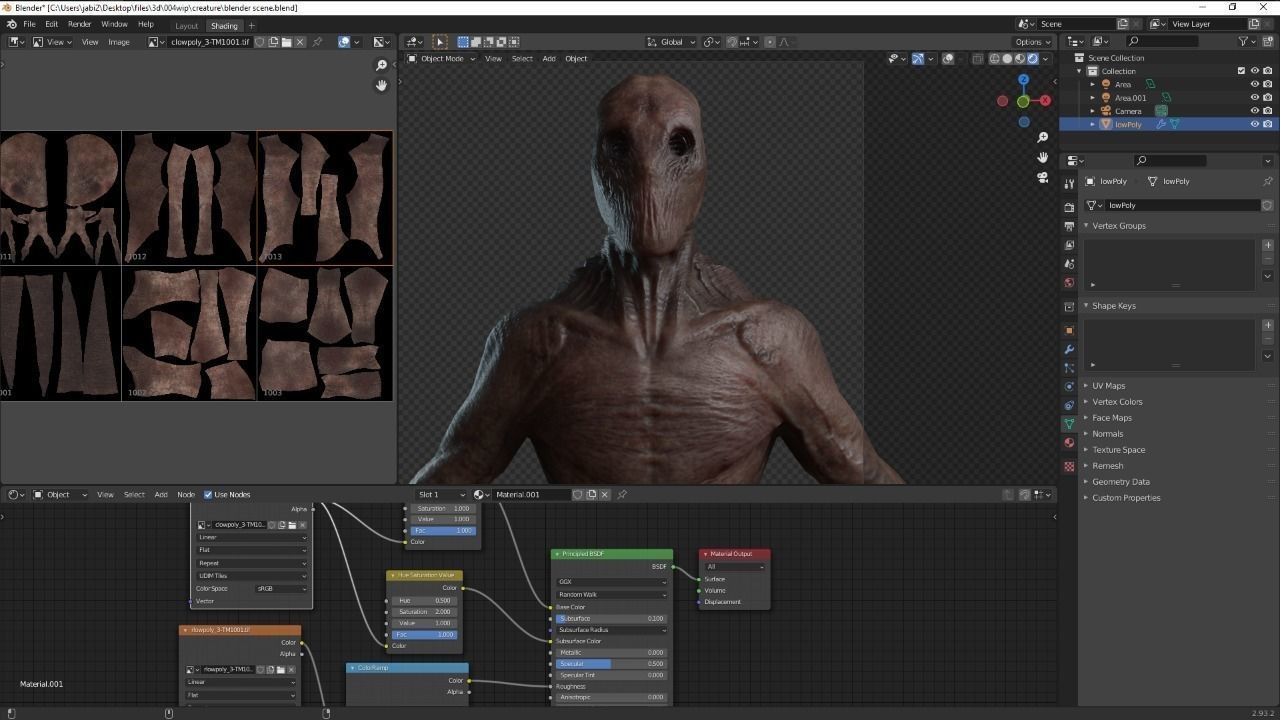Click the outliner search field

click(x=1160, y=41)
